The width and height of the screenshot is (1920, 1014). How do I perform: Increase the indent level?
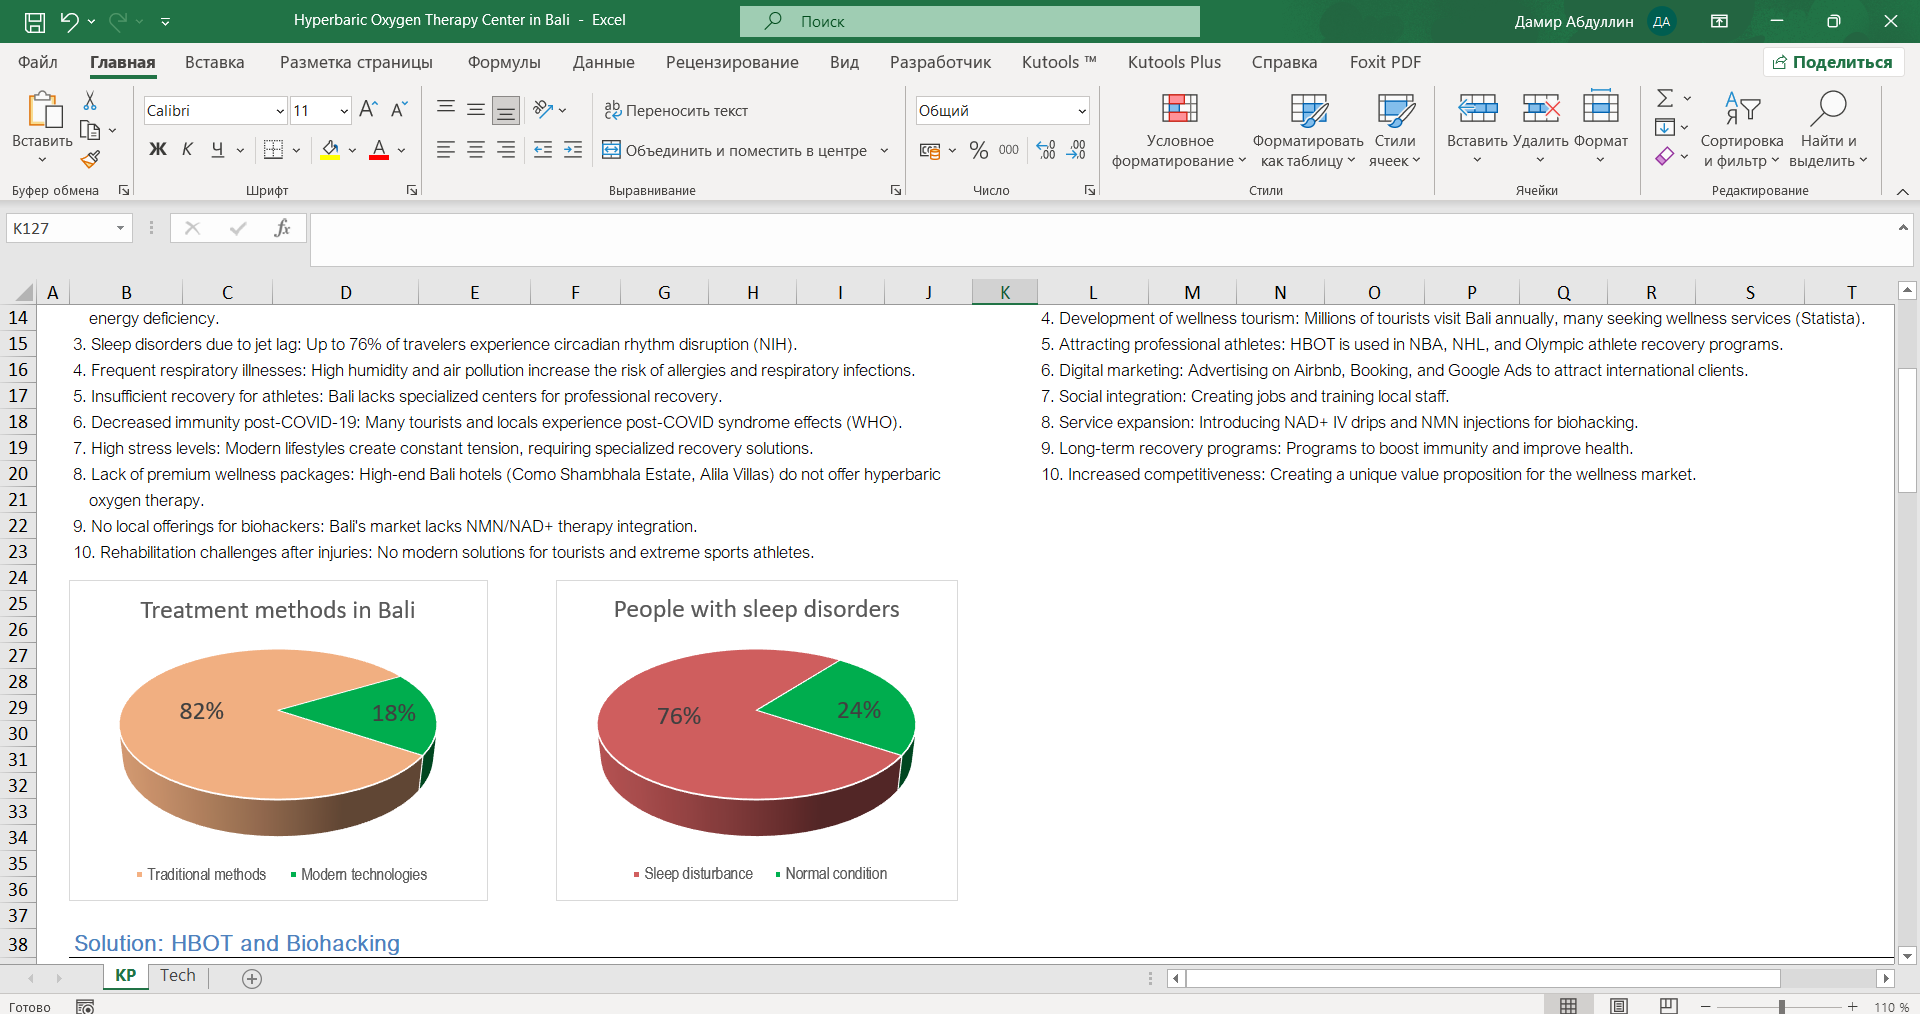(x=573, y=150)
